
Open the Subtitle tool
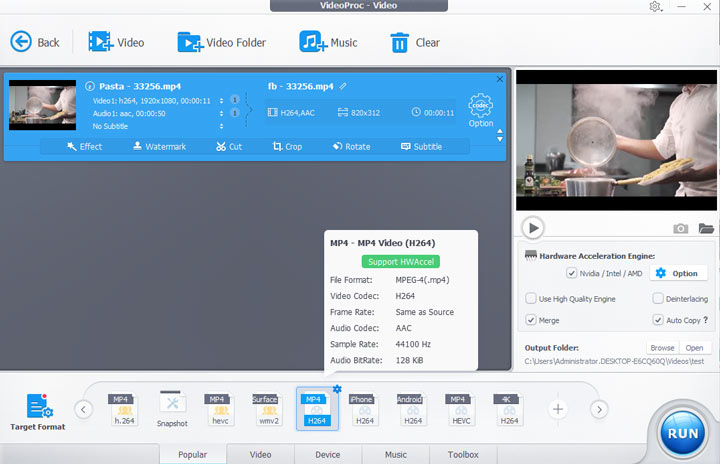coord(421,147)
